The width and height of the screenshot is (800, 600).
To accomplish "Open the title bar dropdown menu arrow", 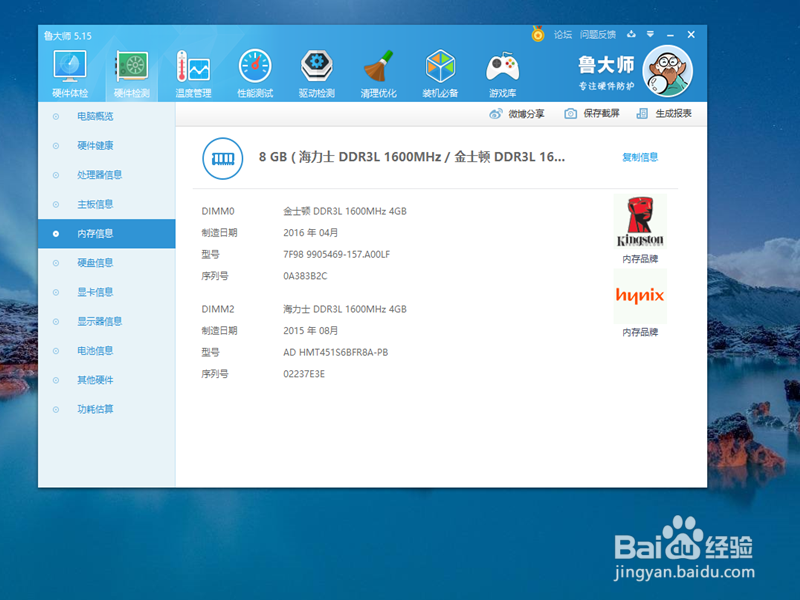I will [x=651, y=34].
